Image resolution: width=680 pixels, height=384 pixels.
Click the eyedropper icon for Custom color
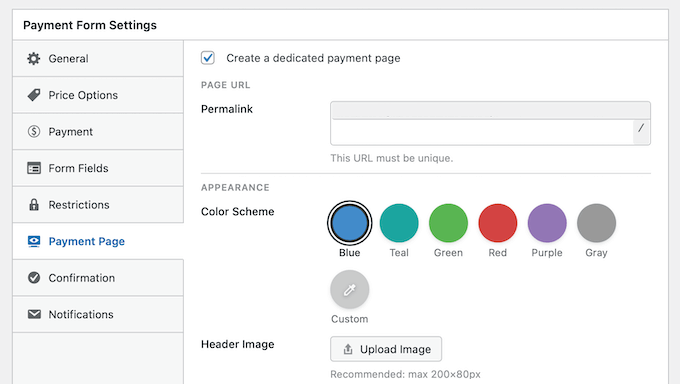point(350,289)
